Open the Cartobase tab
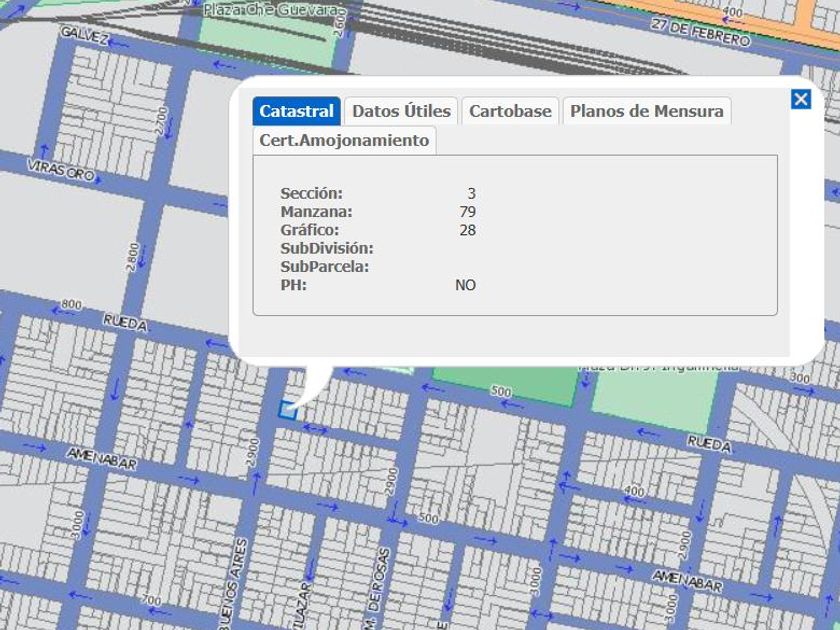Screen dimensions: 840x630 (x=510, y=111)
